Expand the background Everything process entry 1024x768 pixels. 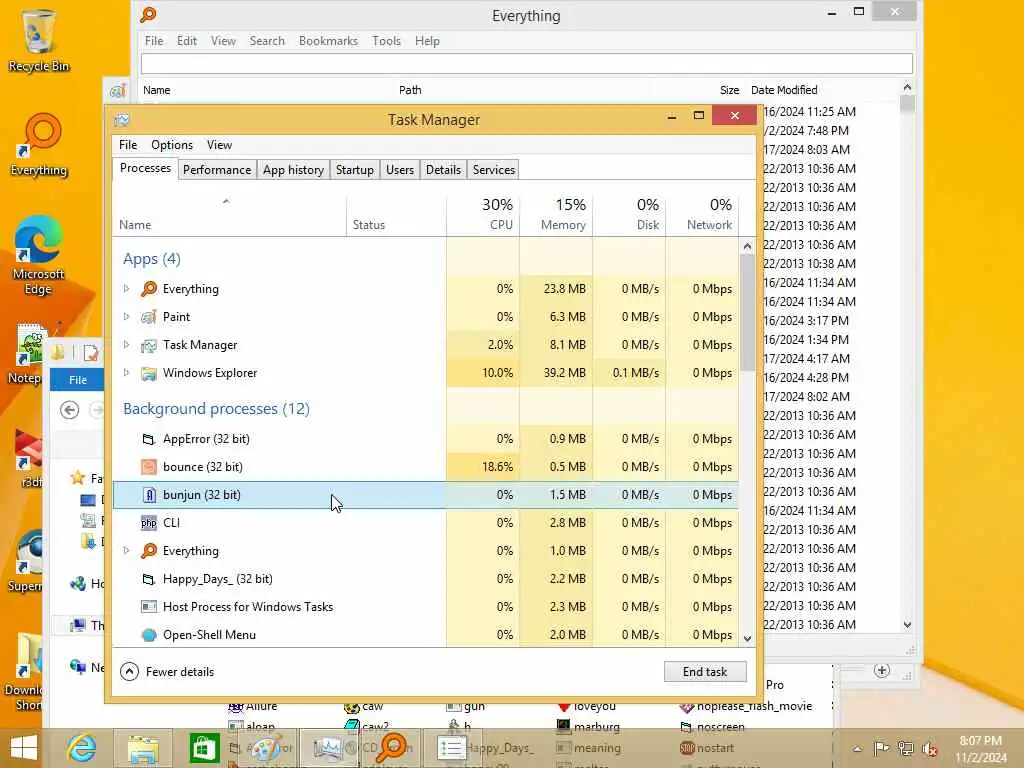coord(127,551)
